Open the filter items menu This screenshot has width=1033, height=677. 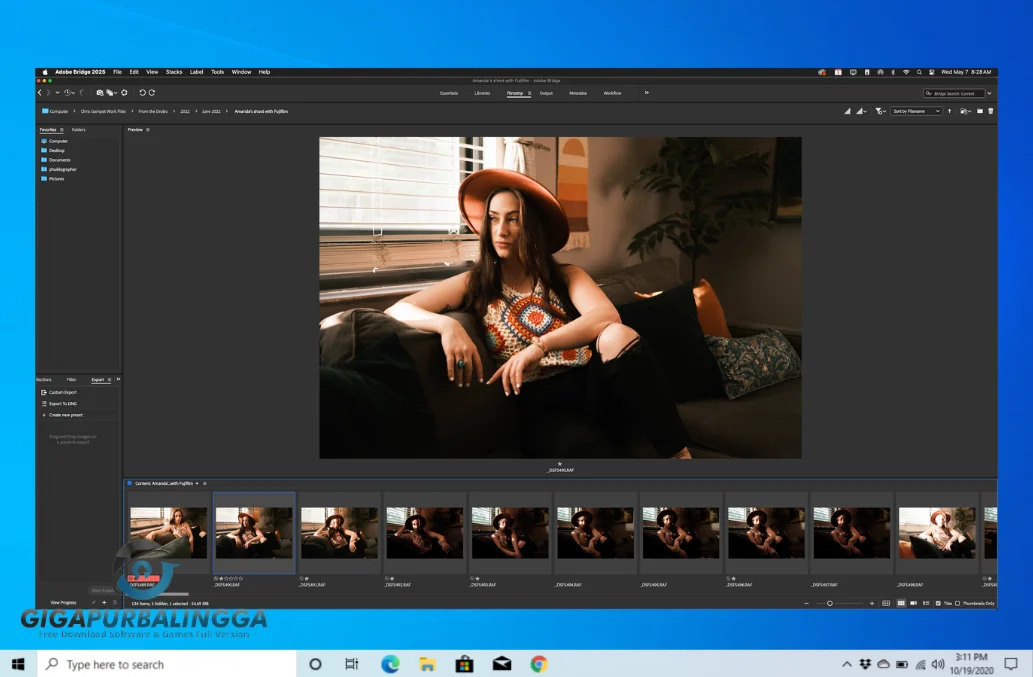[x=880, y=111]
